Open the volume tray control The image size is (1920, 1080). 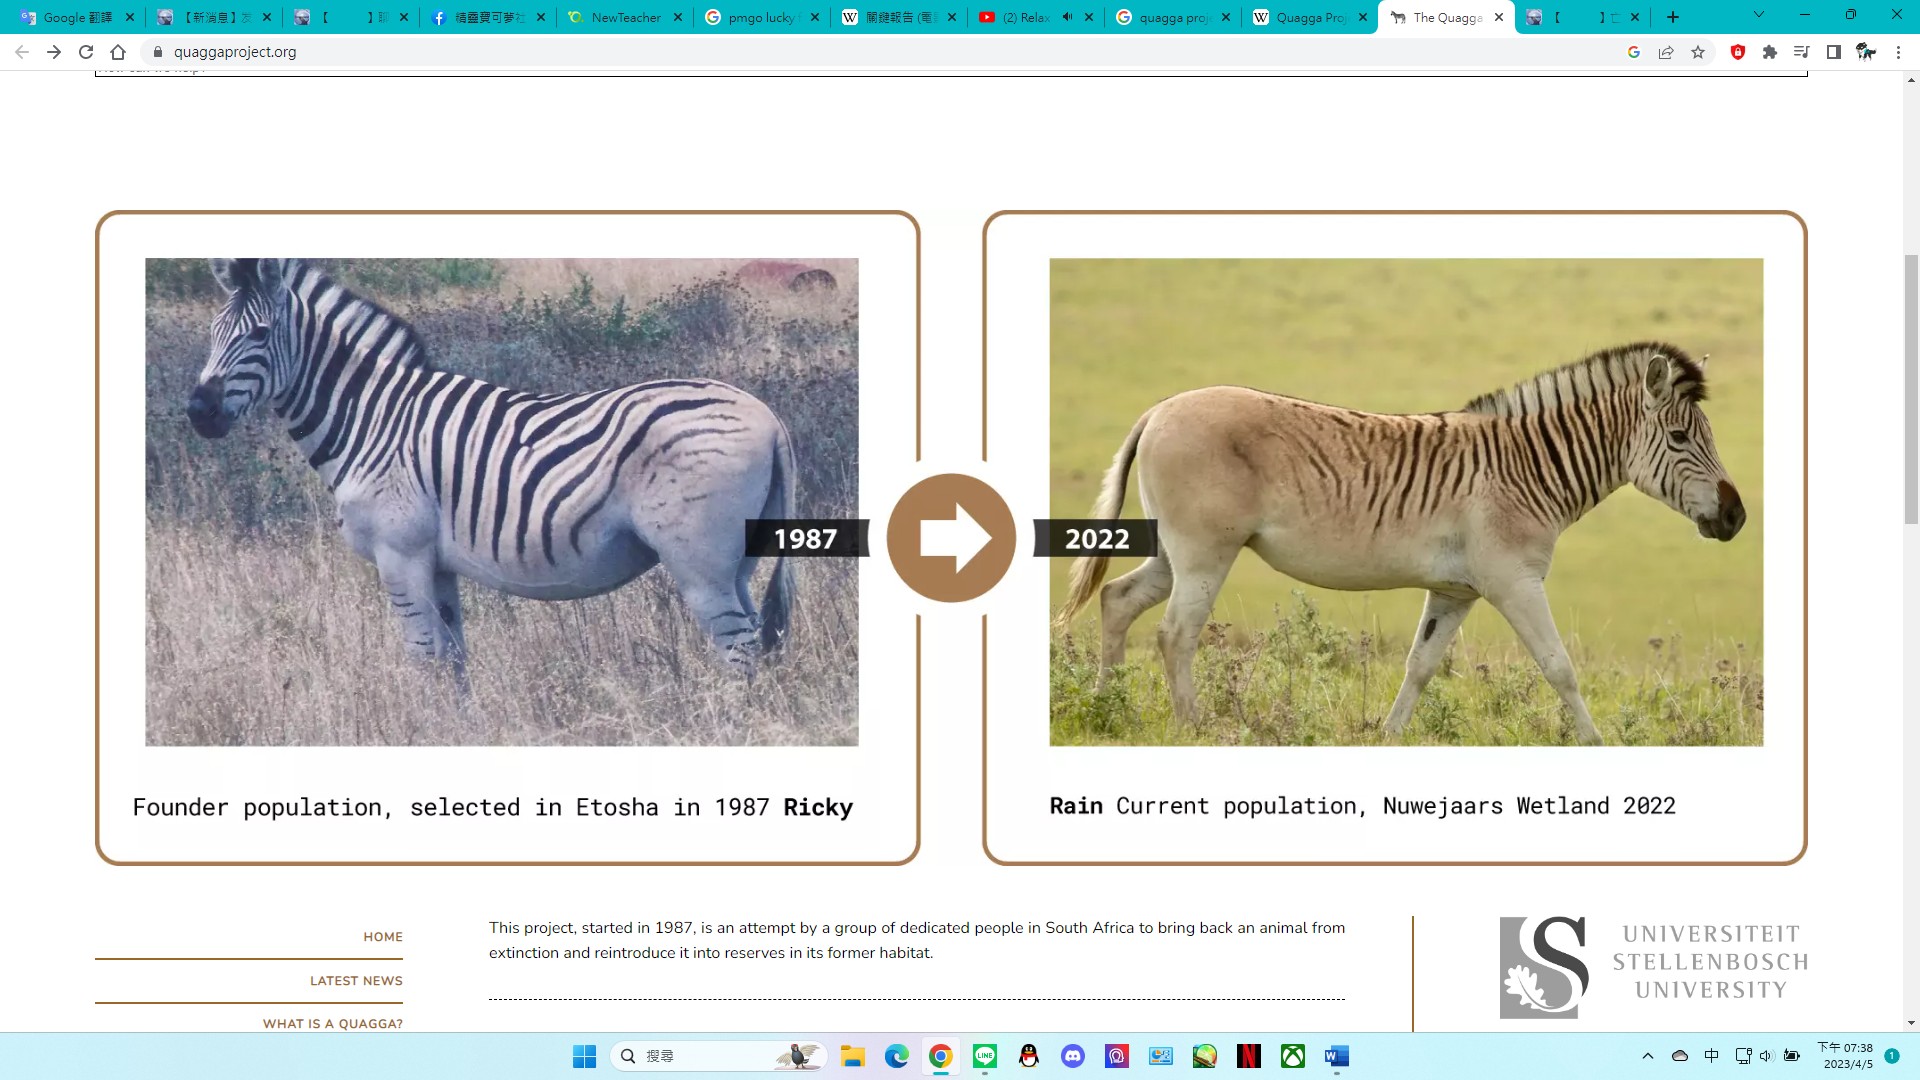[1766, 1056]
